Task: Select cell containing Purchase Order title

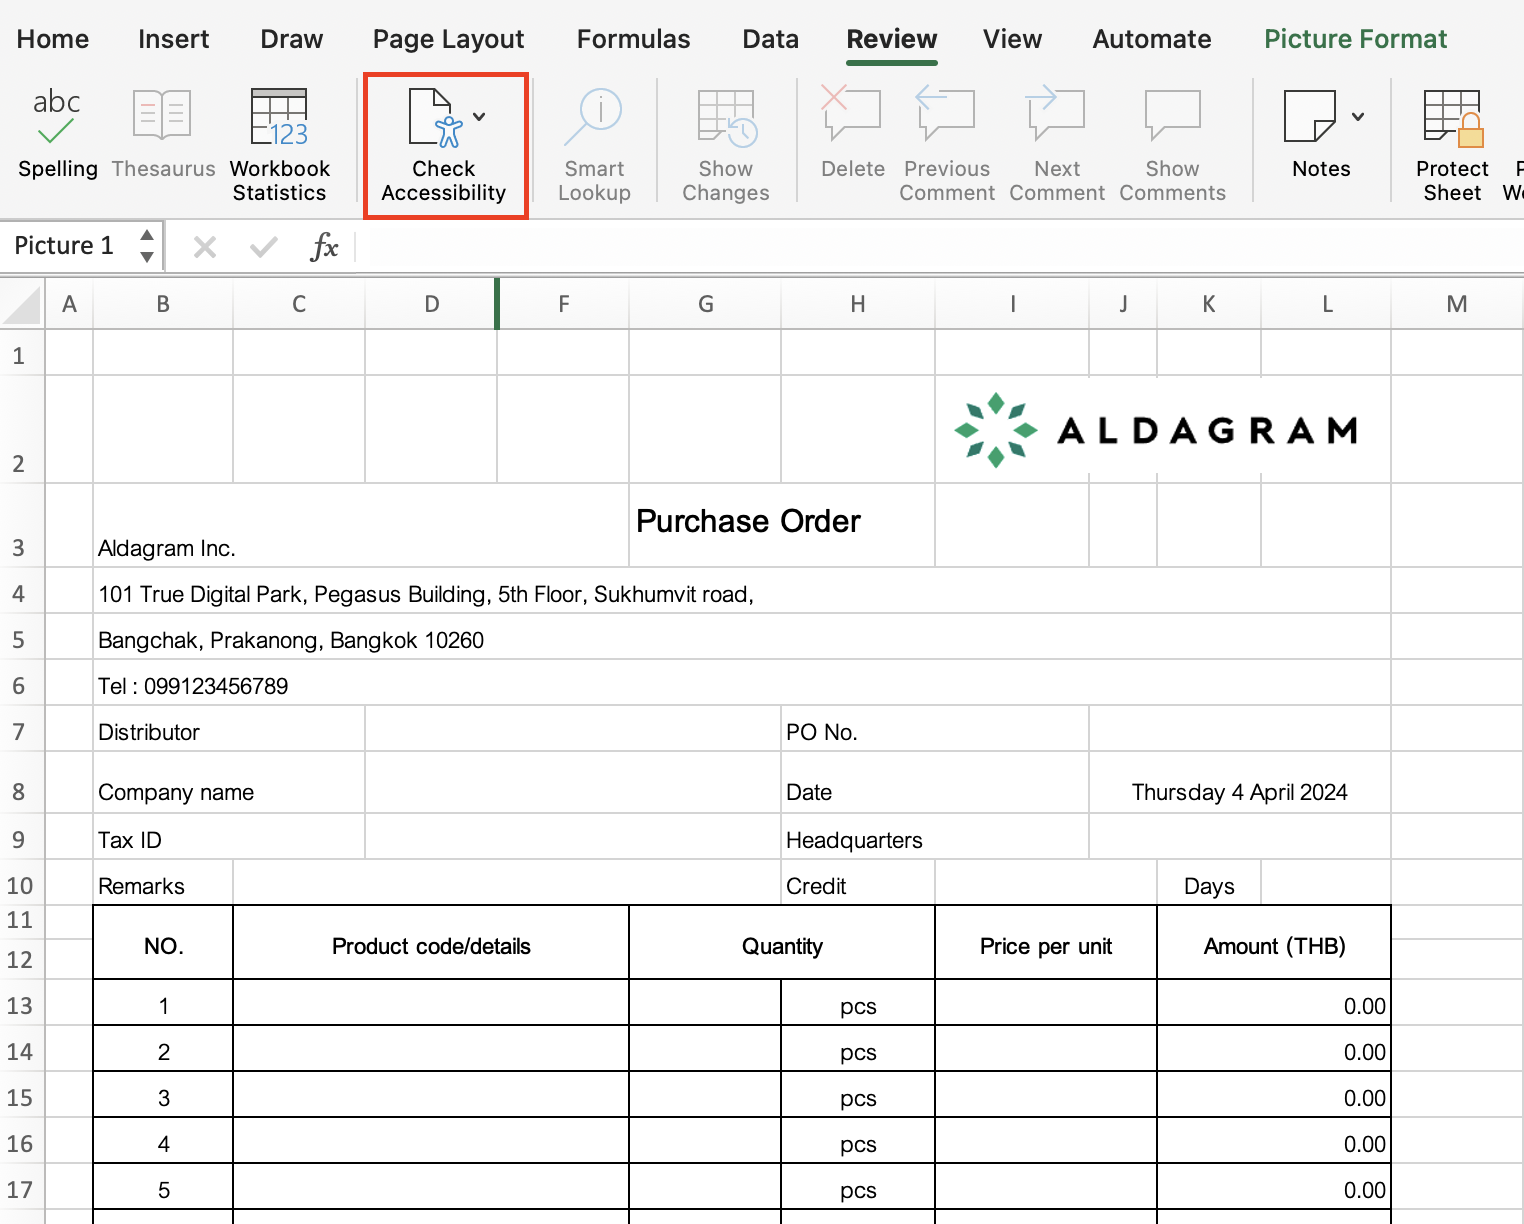Action: coord(748,521)
